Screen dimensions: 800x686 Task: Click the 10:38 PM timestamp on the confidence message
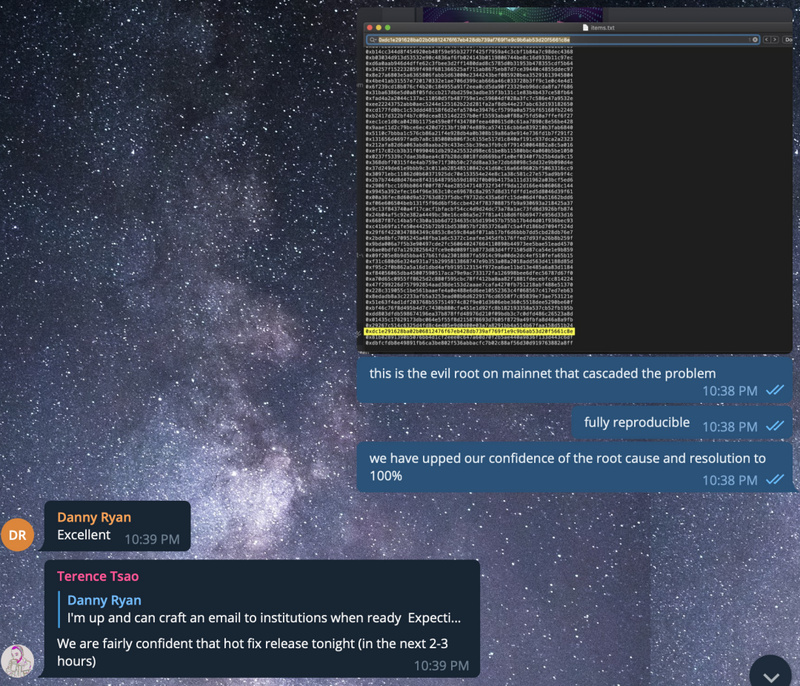[x=730, y=480]
